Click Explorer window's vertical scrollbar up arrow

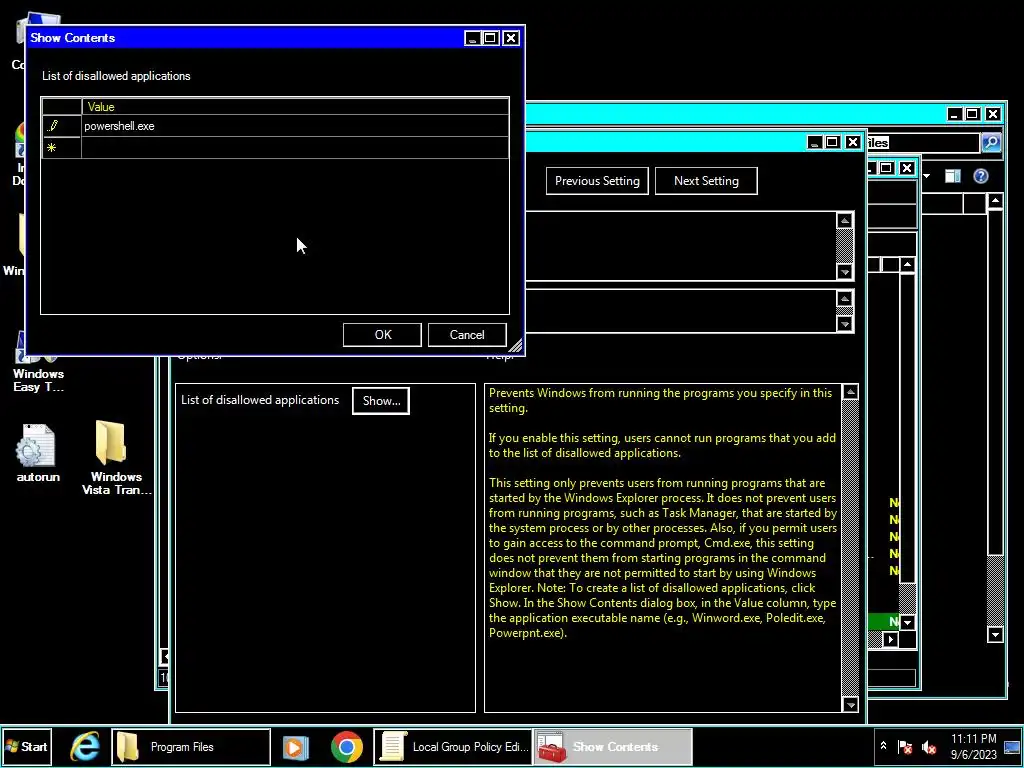coord(995,201)
